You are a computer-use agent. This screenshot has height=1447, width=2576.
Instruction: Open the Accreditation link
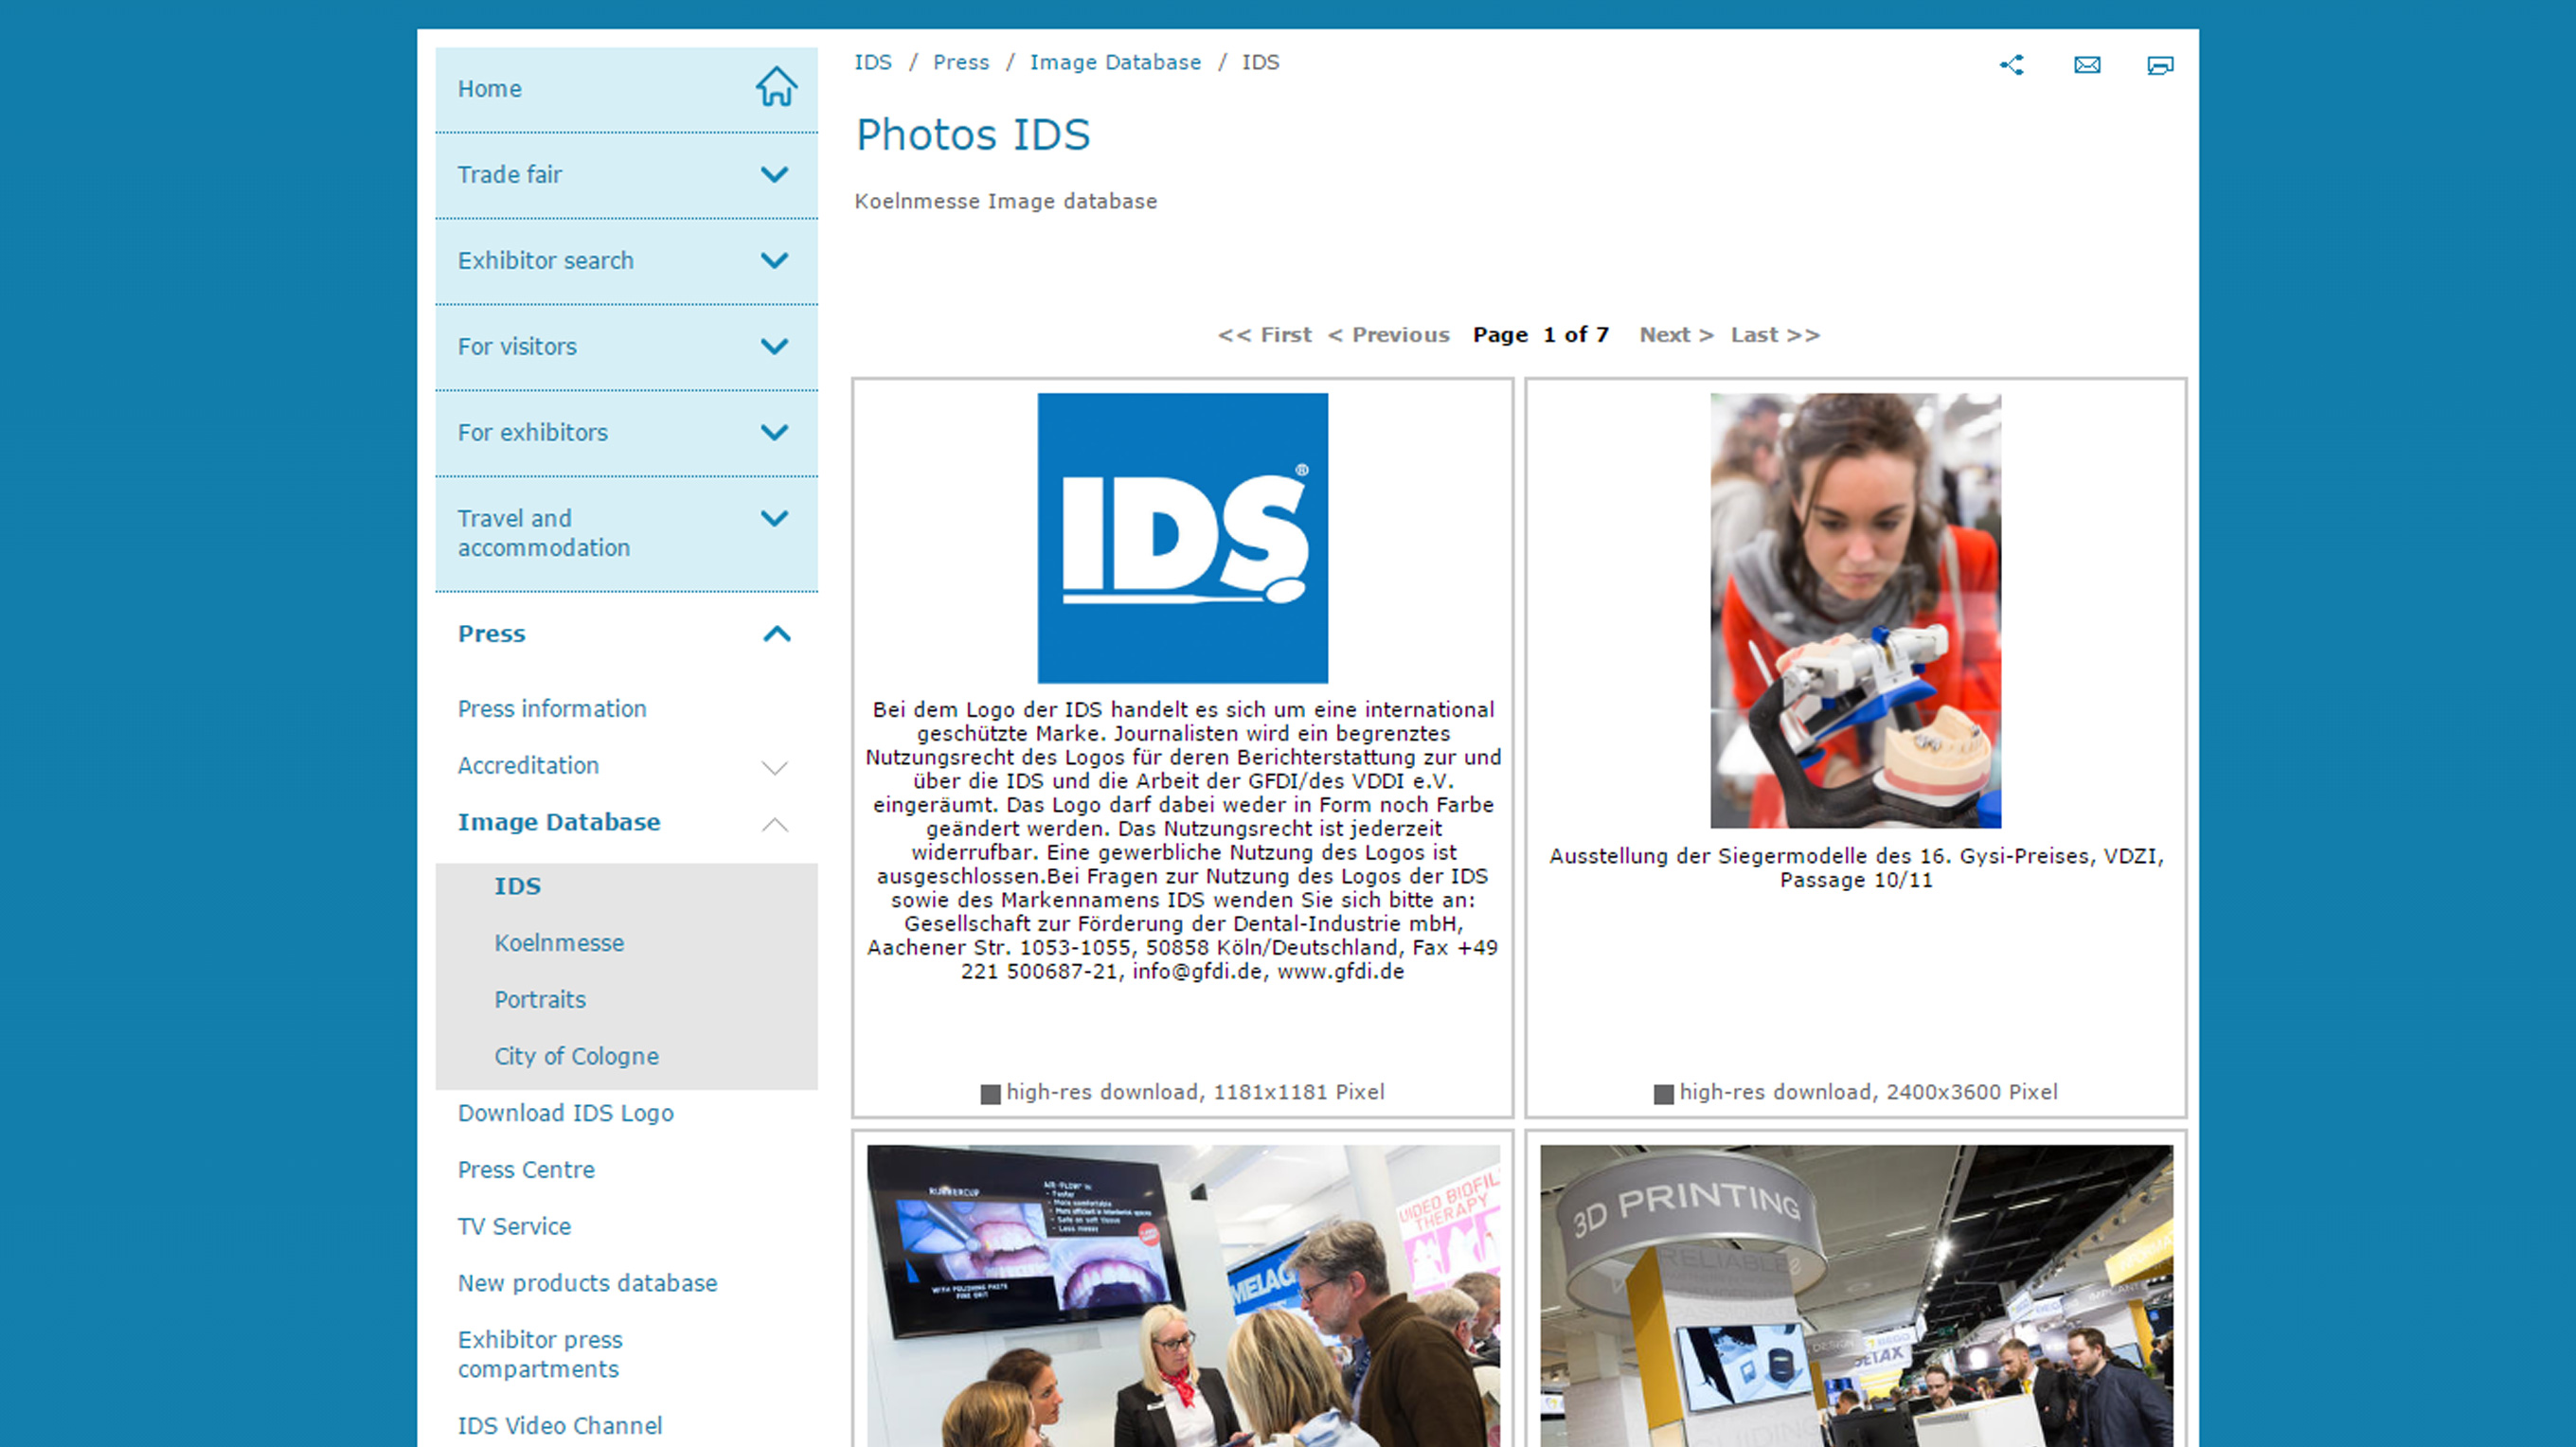click(x=528, y=765)
